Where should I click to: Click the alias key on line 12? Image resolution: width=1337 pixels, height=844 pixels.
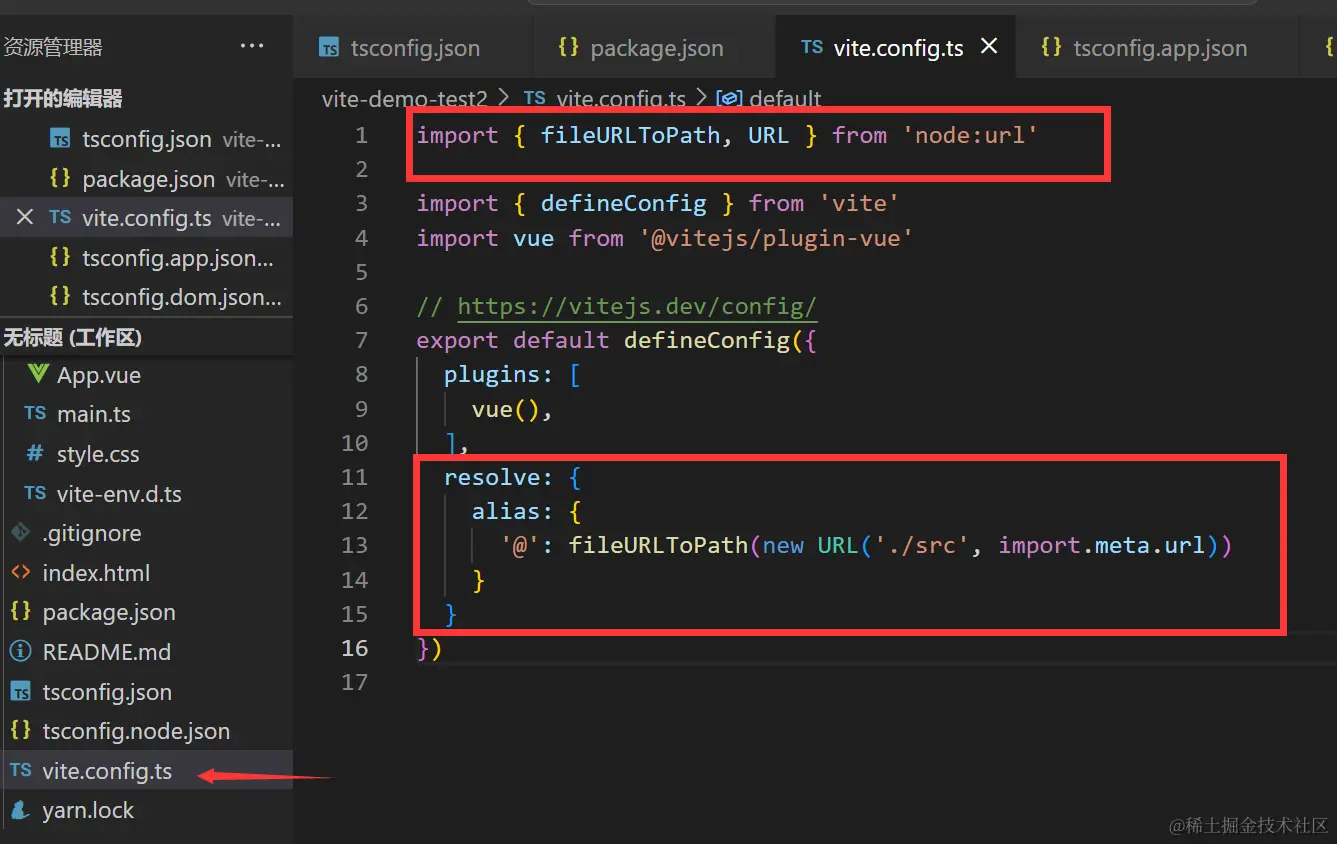pos(506,511)
